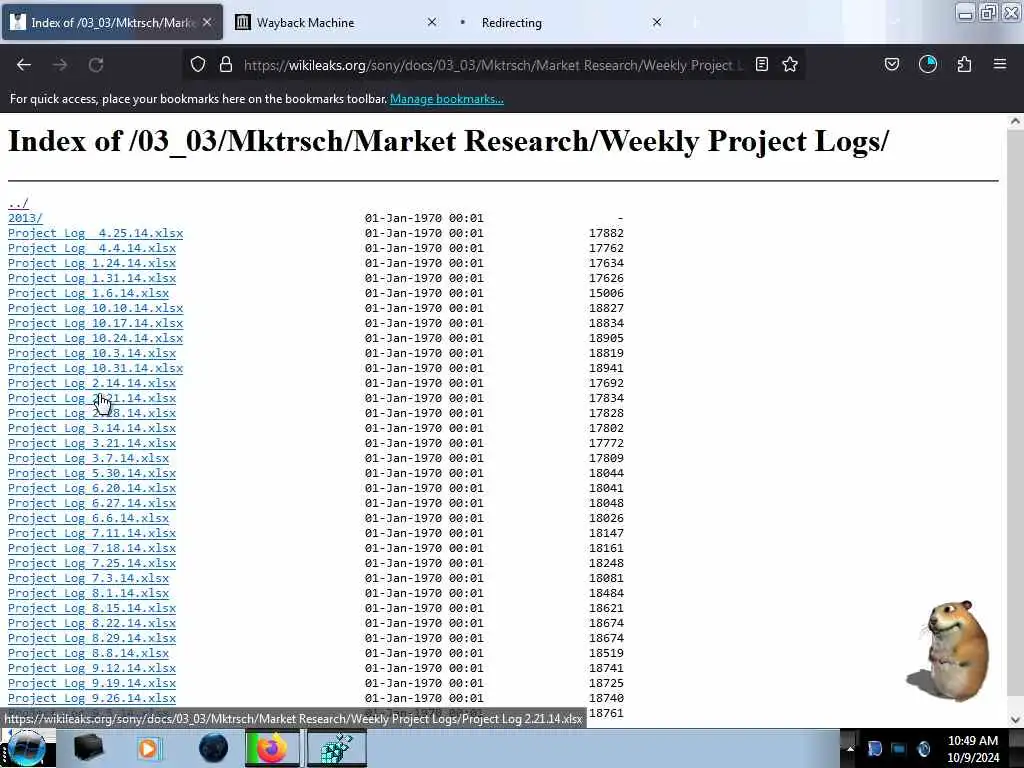Open Project Log 5.30.14.xlsx
1024x768 pixels.
coord(92,473)
